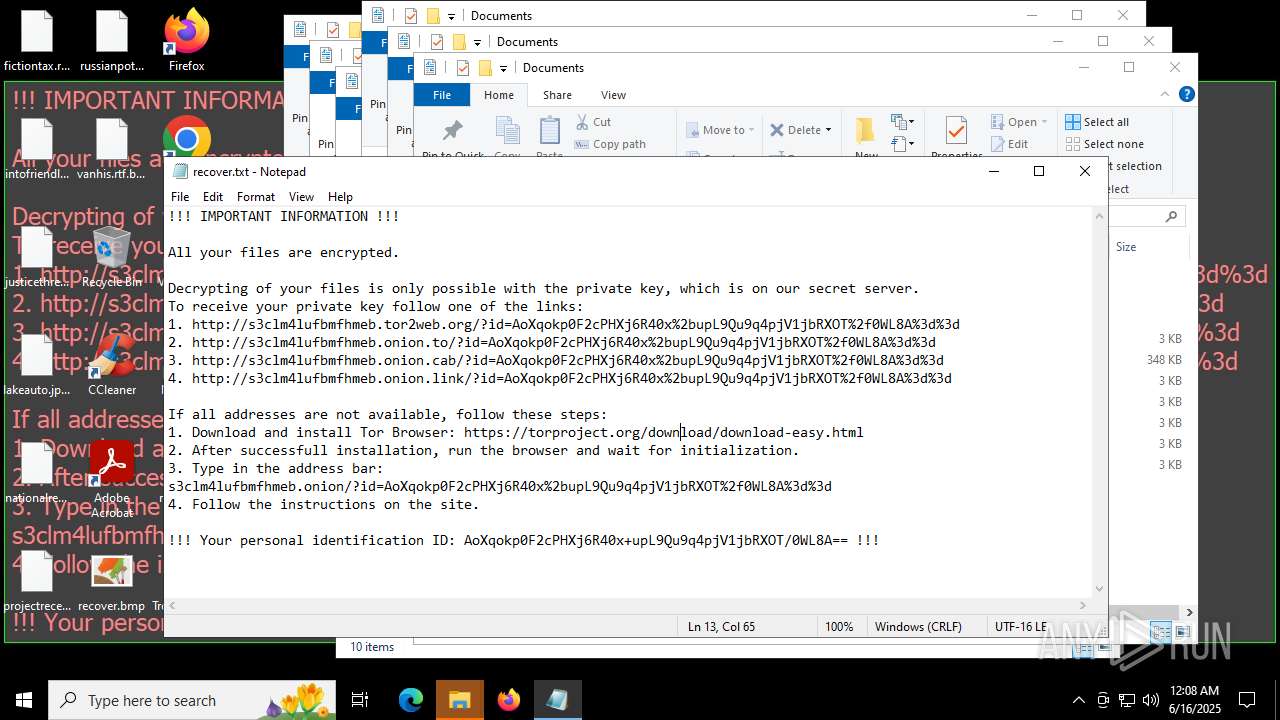Show hidden system tray icons
1280x720 pixels.
coord(1079,700)
